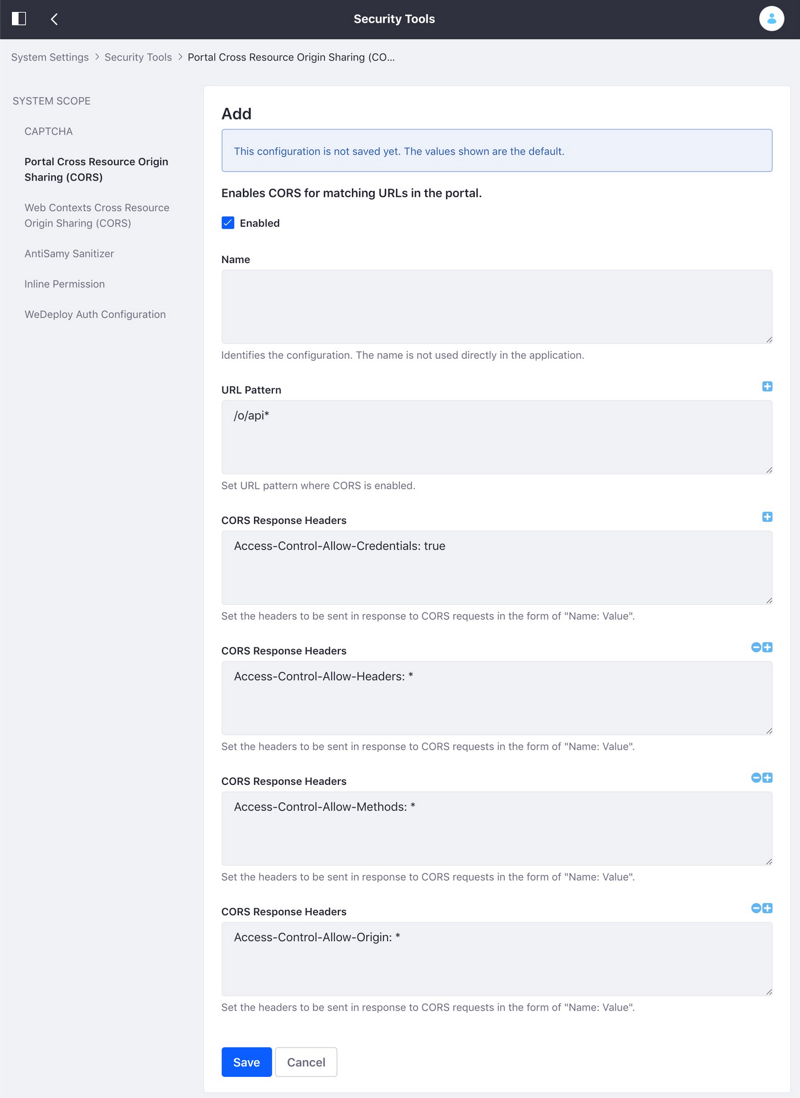Save the CORS configuration
The image size is (800, 1098).
click(x=247, y=1062)
